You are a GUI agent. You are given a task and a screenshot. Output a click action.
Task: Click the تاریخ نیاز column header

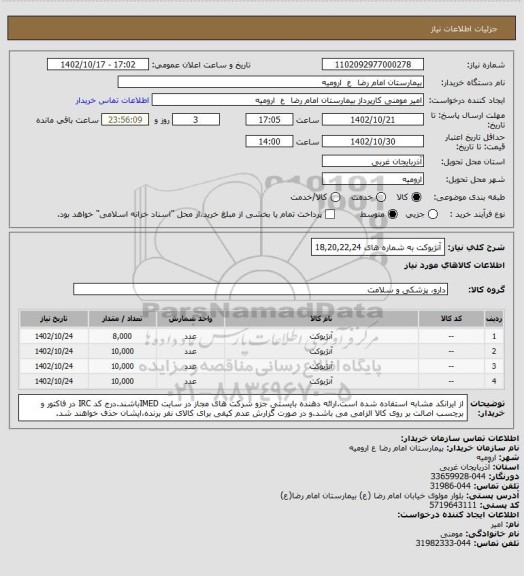[x=54, y=318]
